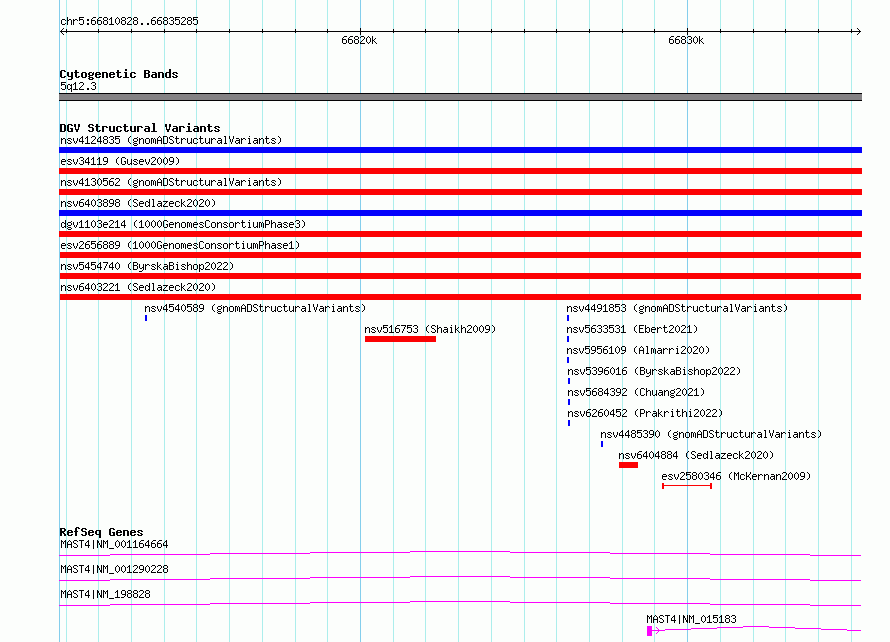Click the nsv6404884 short red bar
This screenshot has width=890, height=642.
click(628, 465)
